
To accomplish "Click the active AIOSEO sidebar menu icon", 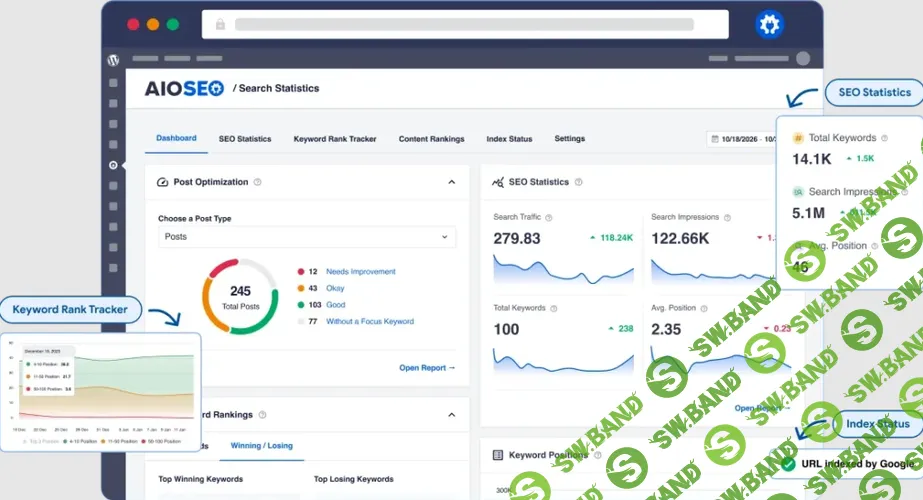I will 113,165.
